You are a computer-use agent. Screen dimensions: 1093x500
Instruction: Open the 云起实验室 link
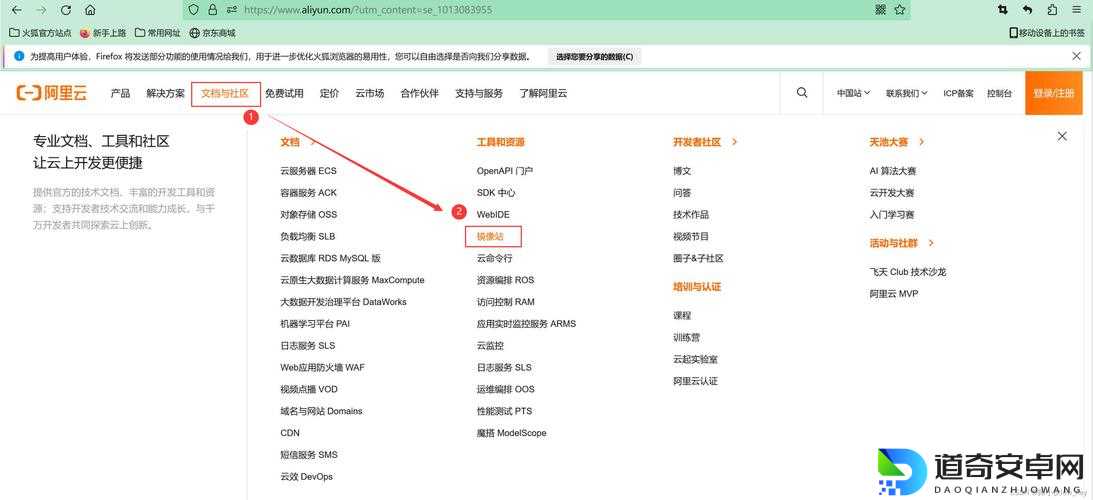pos(696,359)
